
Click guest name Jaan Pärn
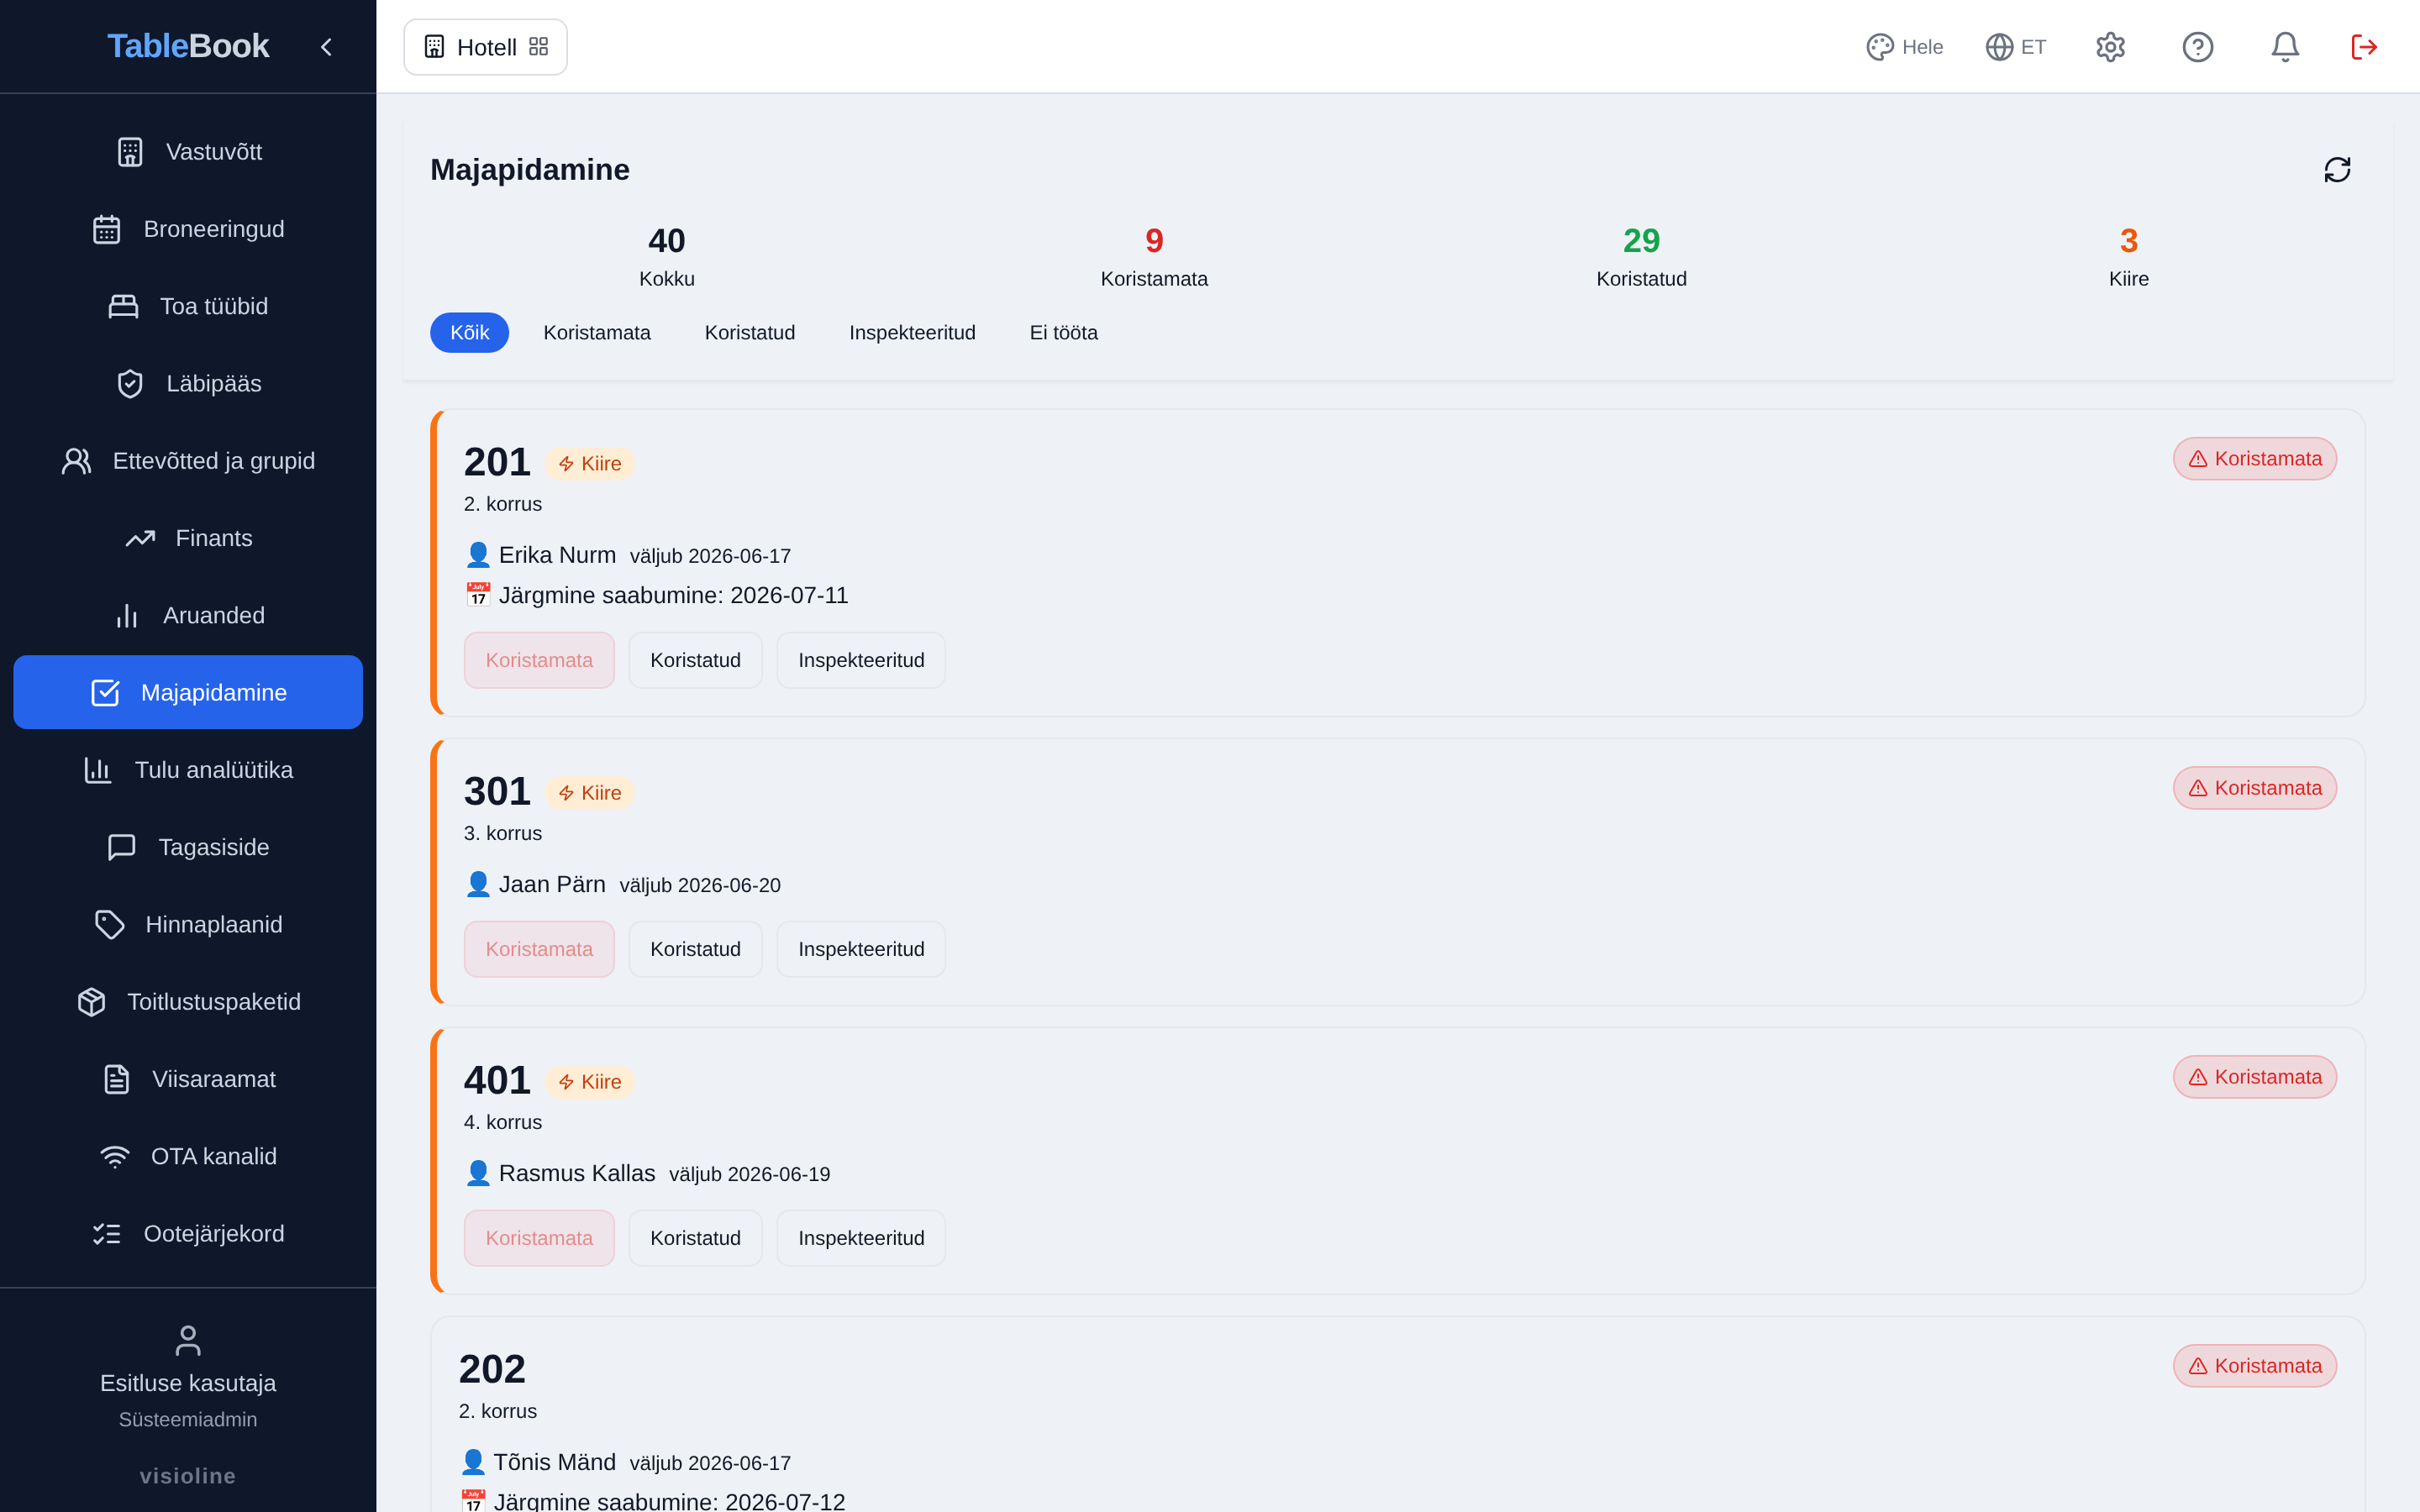point(552,885)
